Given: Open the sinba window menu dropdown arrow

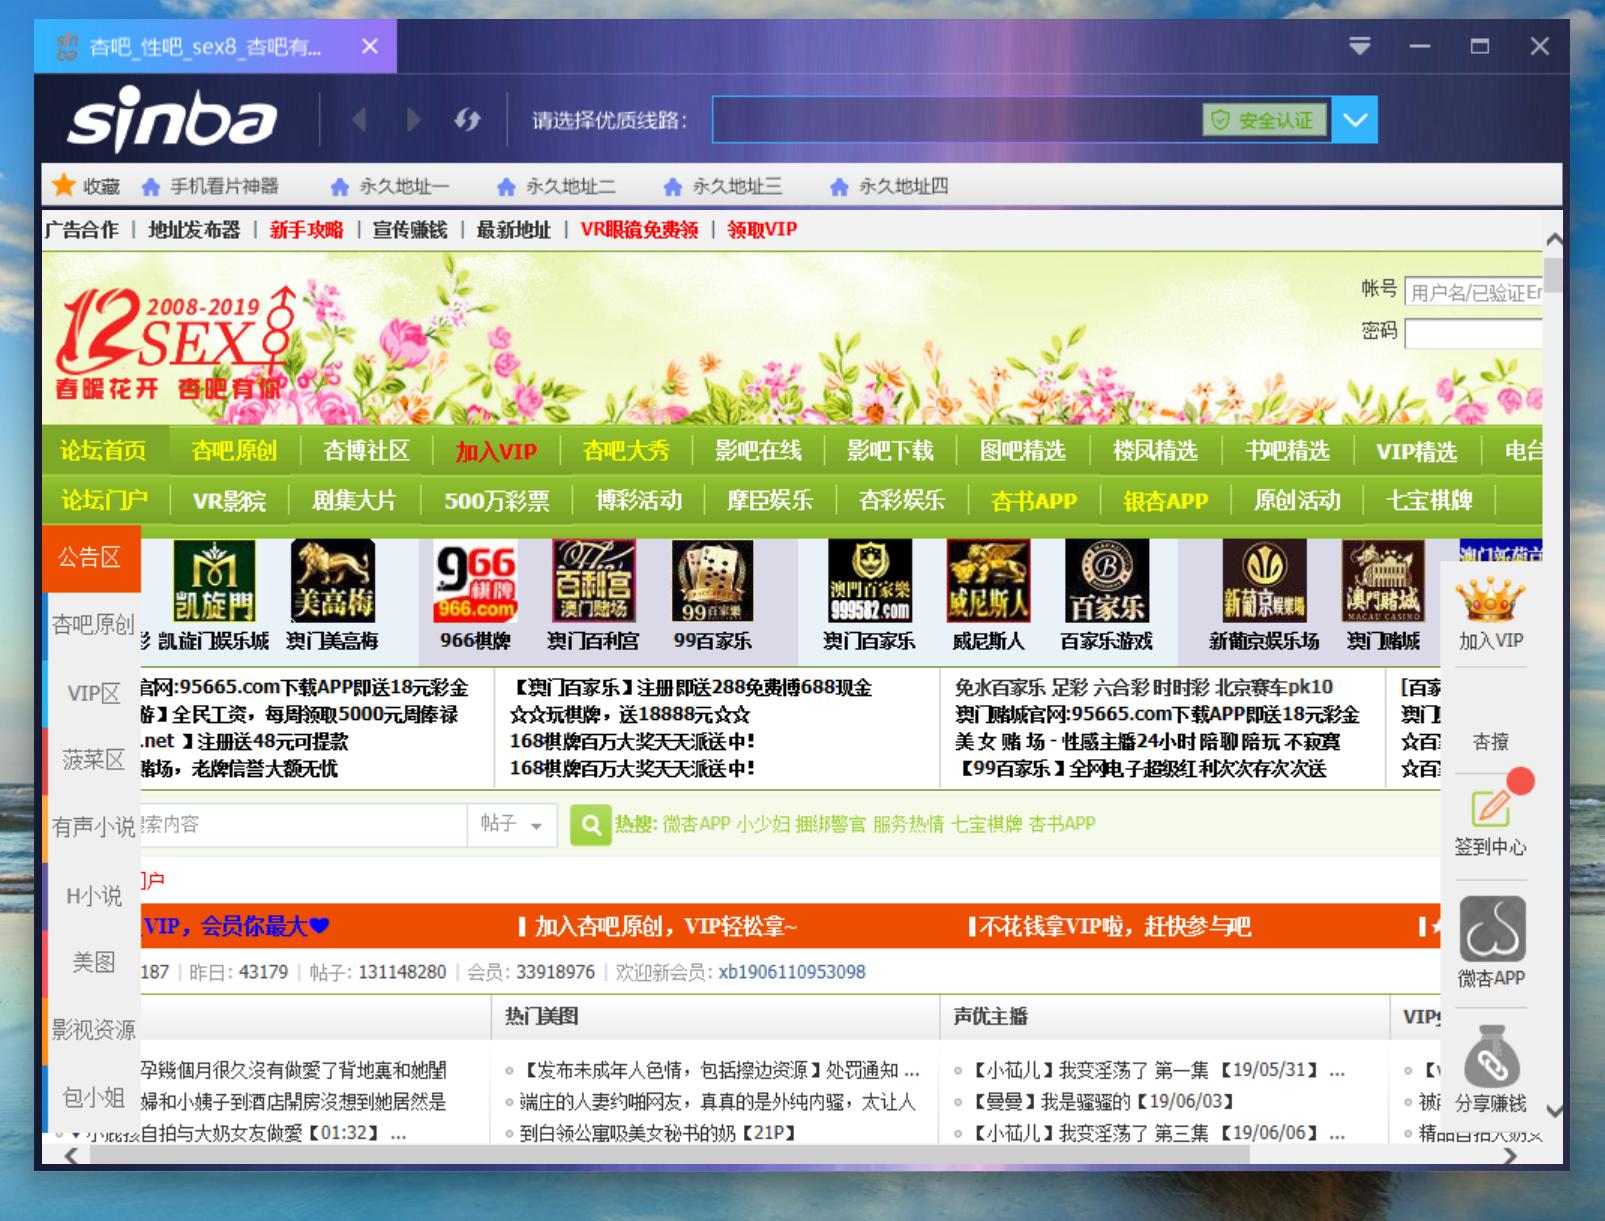Looking at the screenshot, I should [1360, 45].
